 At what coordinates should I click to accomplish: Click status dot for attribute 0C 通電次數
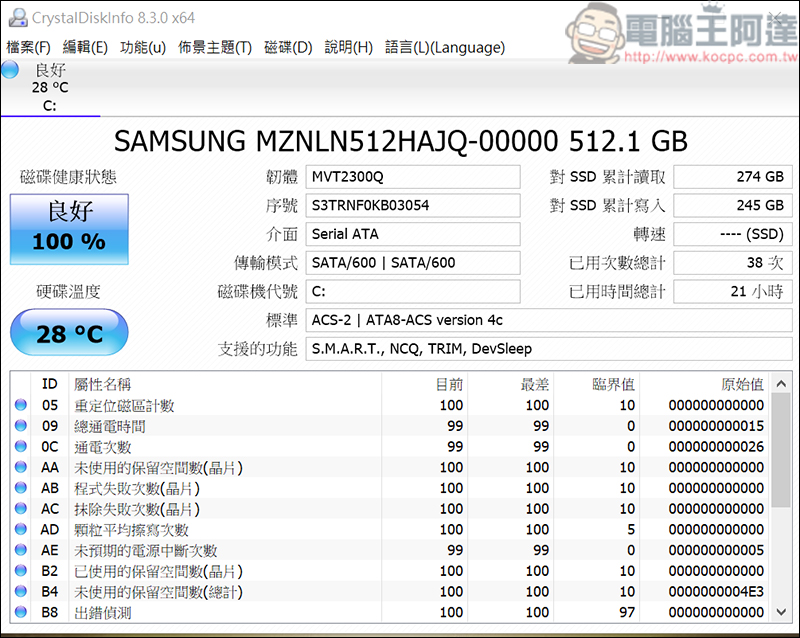[x=21, y=447]
